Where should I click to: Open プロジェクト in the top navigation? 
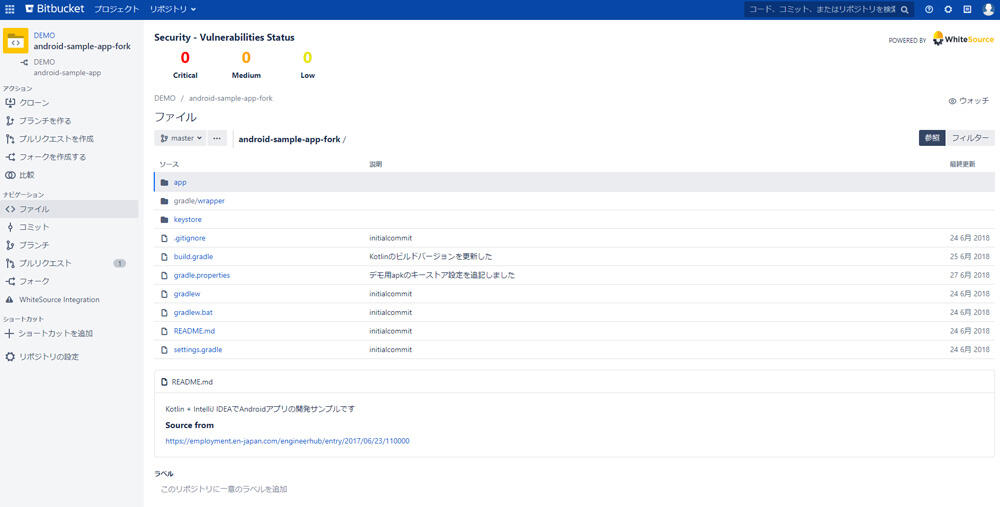116,9
